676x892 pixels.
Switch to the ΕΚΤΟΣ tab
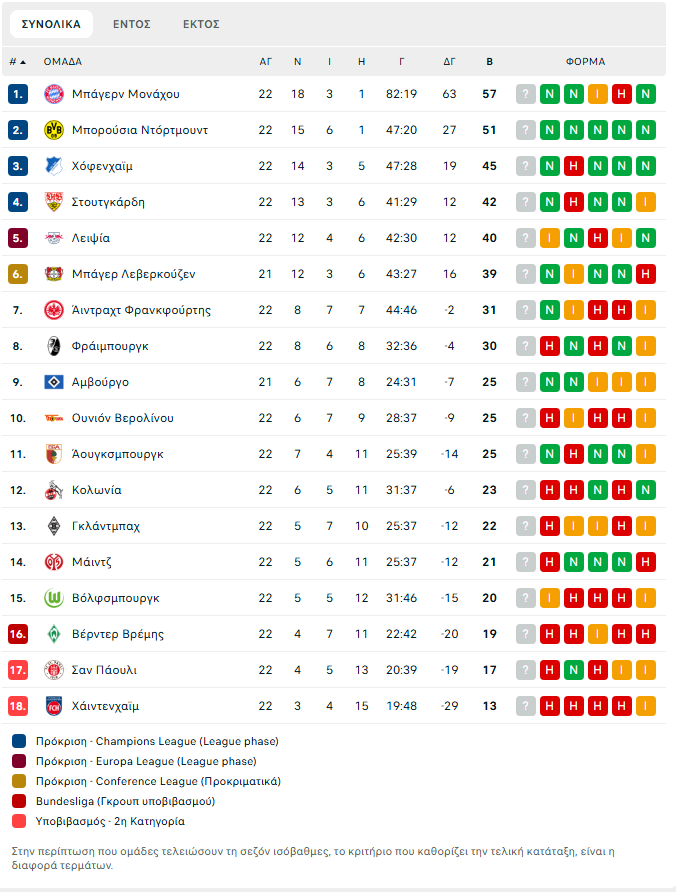(201, 24)
